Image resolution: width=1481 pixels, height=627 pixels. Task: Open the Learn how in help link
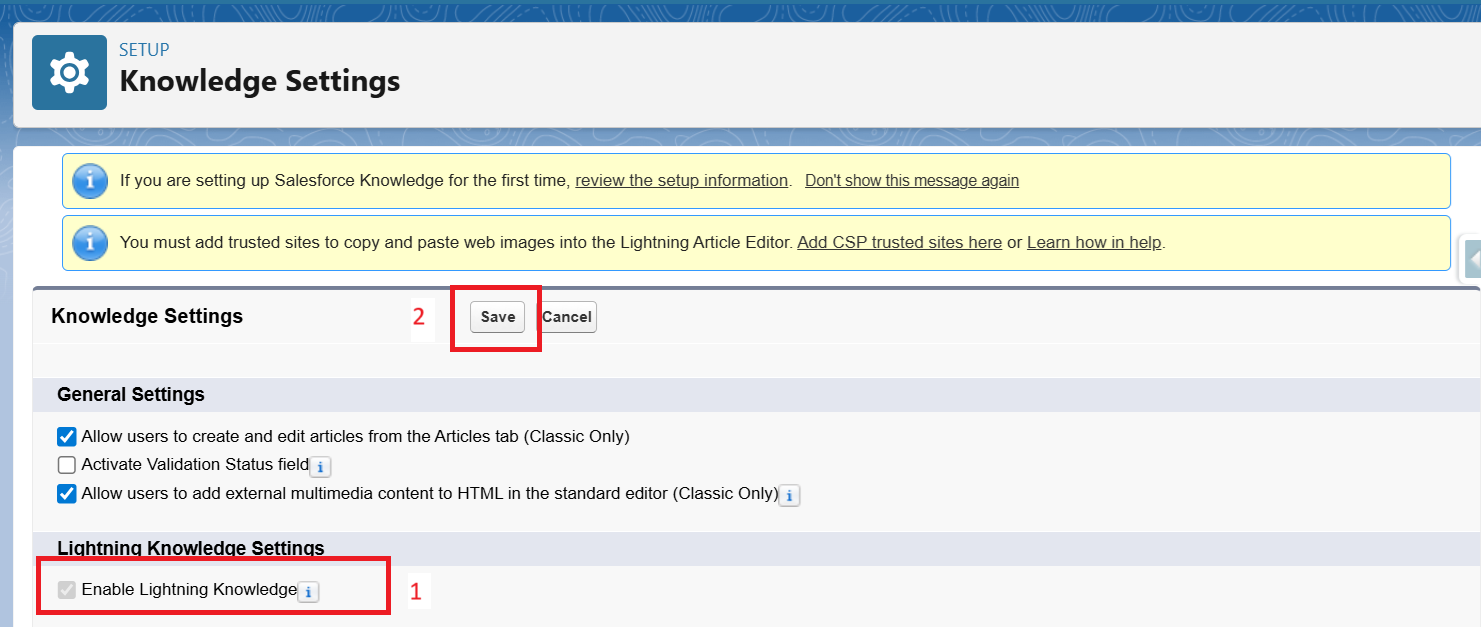click(x=1094, y=242)
